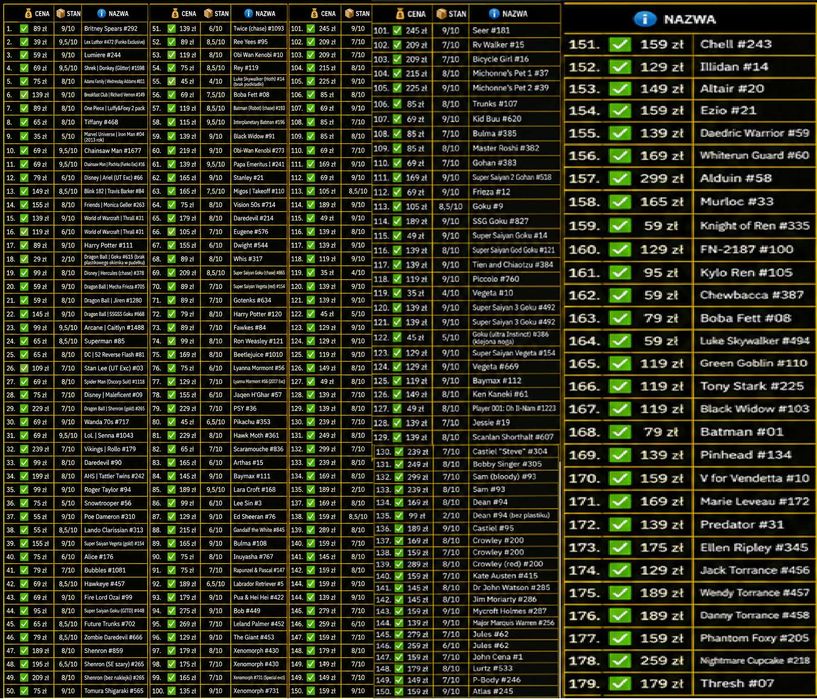817x699 pixels.
Task: Click green checkmark in row 8 Tiffany #468
Action: (x=24, y=122)
